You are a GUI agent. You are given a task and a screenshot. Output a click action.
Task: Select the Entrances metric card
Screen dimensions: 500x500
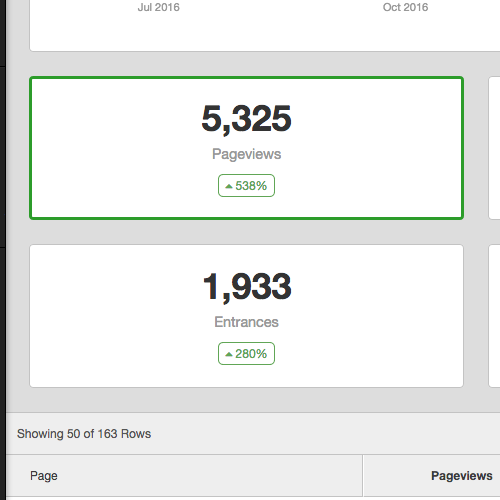pyautogui.click(x=246, y=316)
